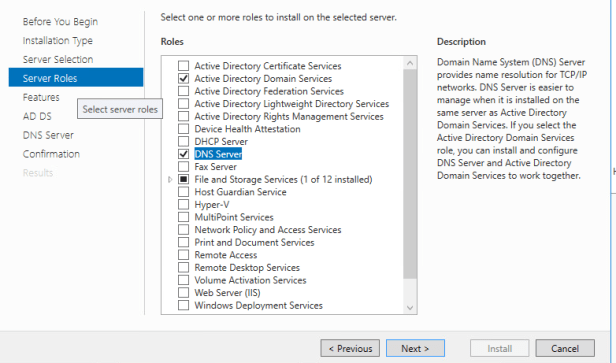Check Active Directory Federation Services checkbox
Screen dimensions: 616x363
(183, 91)
